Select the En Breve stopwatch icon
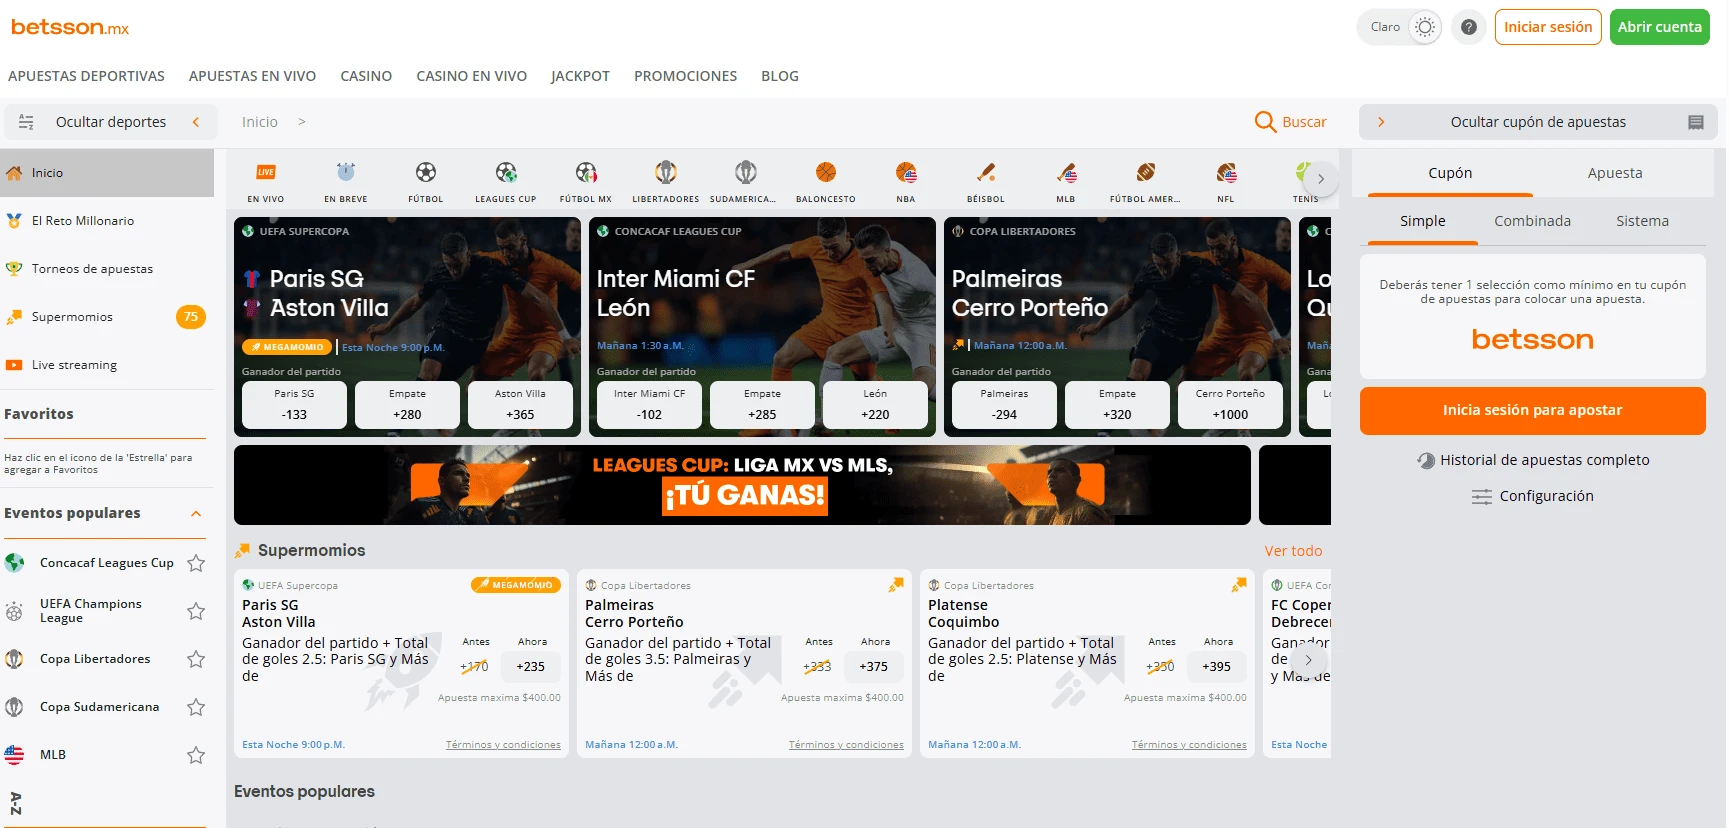The width and height of the screenshot is (1729, 828). point(346,173)
